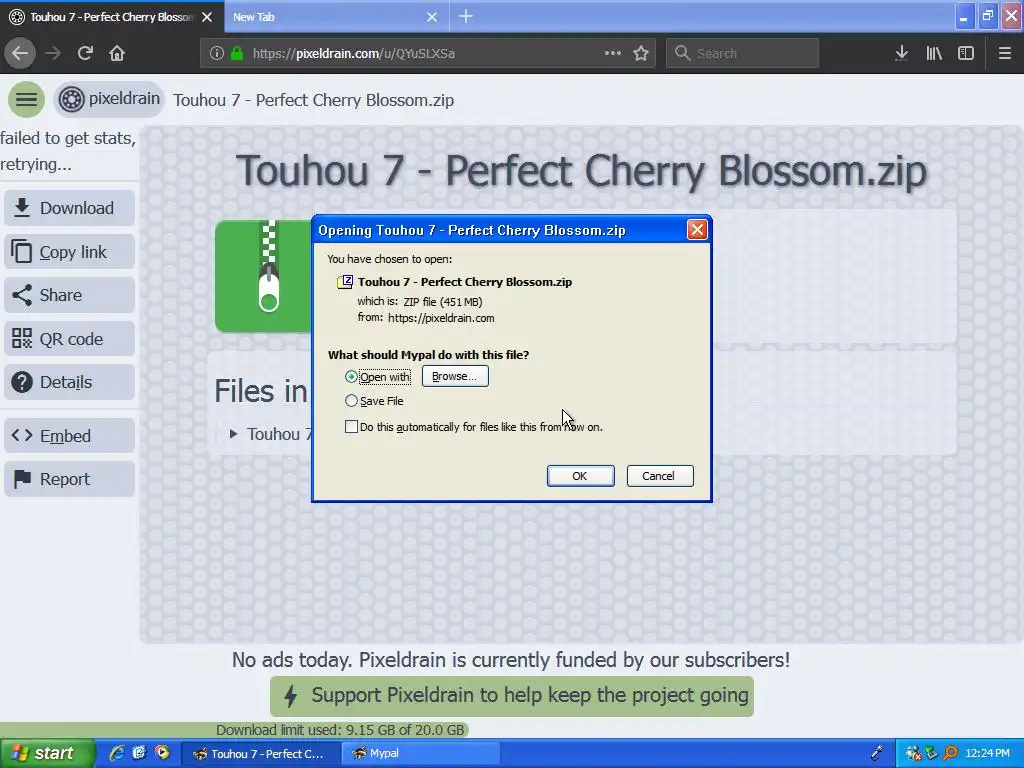Open the downloads arrow panel
The width and height of the screenshot is (1024, 768).
point(901,53)
